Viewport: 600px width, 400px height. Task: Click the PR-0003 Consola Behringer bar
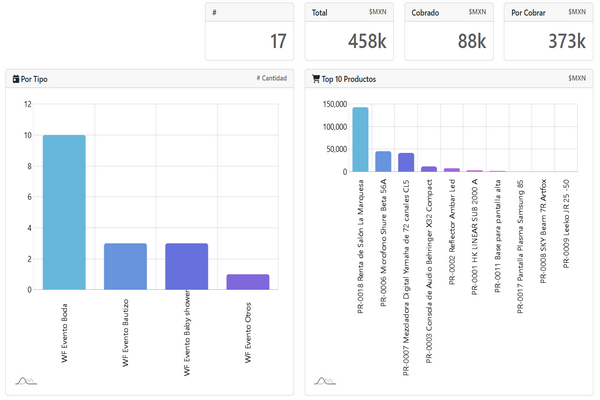pyautogui.click(x=429, y=170)
